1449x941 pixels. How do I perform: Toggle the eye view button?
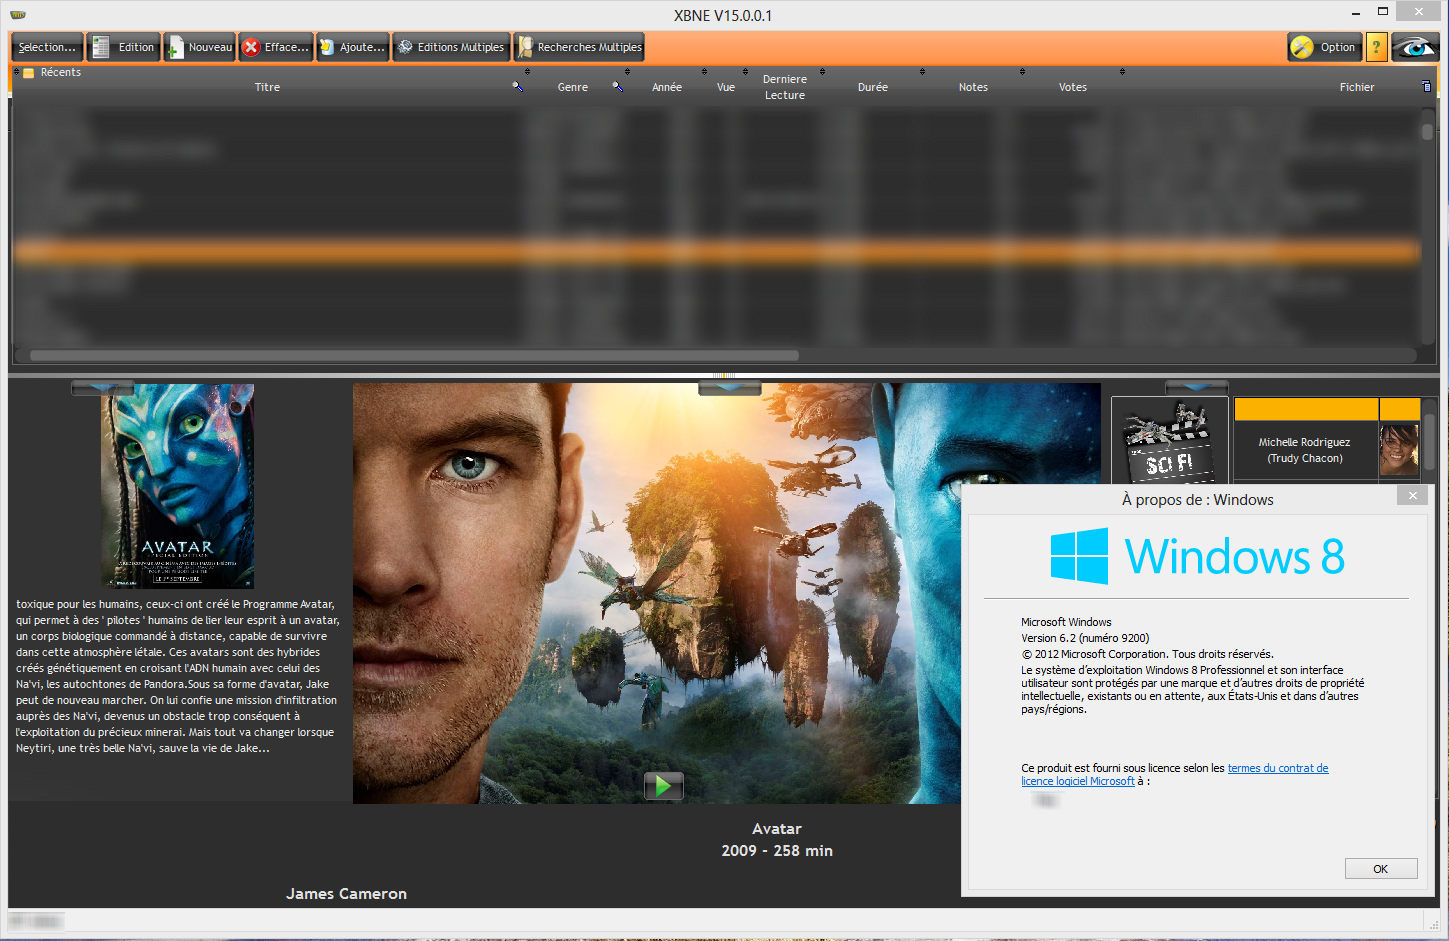(1415, 47)
